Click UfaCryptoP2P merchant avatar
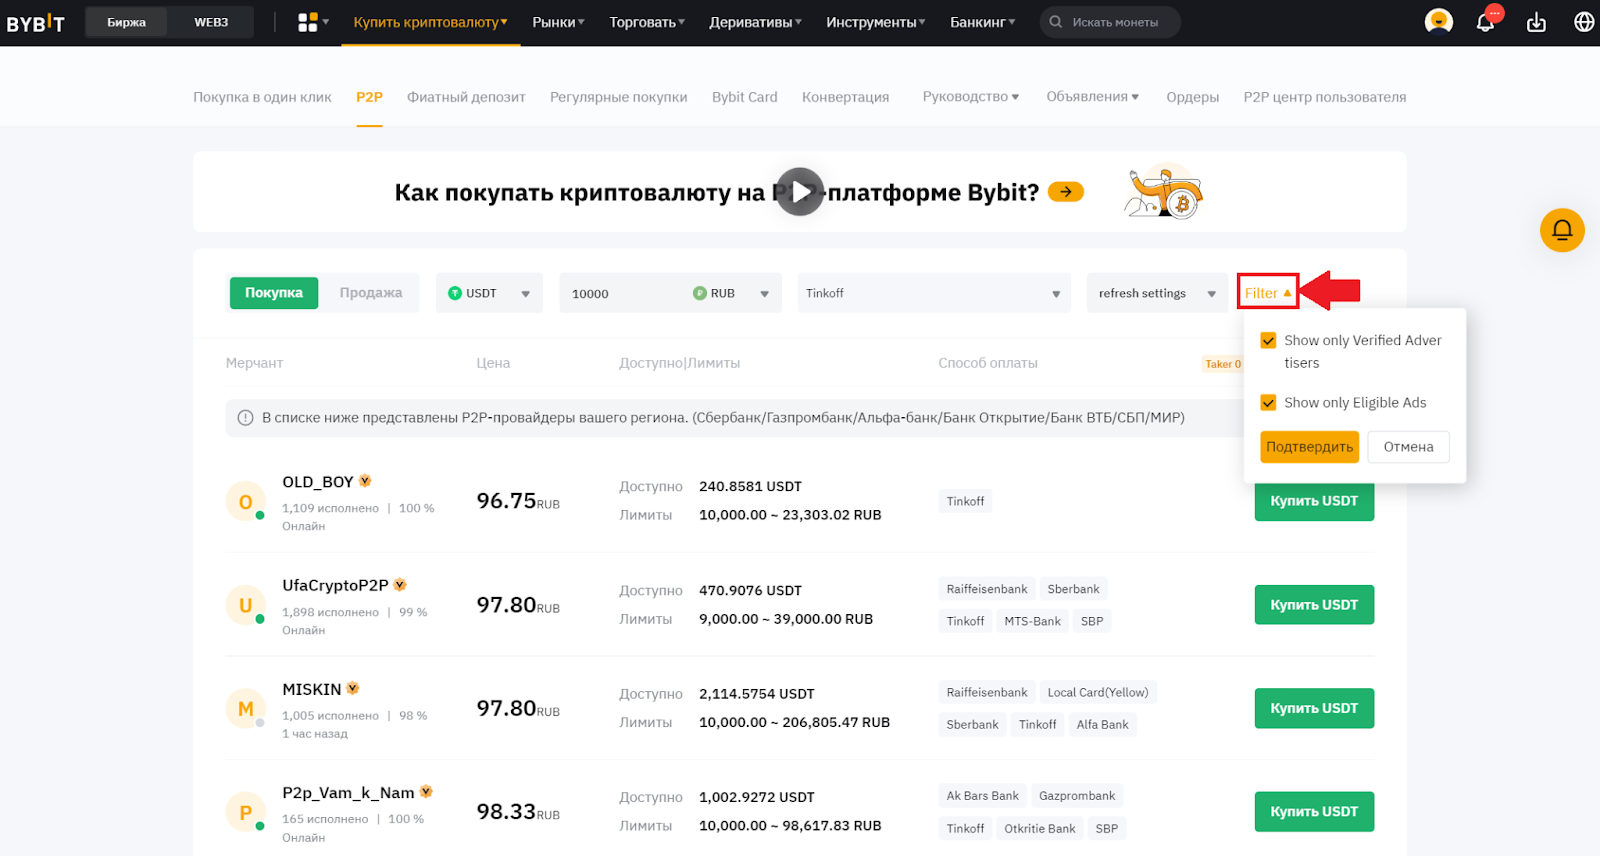1600x856 pixels. pyautogui.click(x=246, y=605)
